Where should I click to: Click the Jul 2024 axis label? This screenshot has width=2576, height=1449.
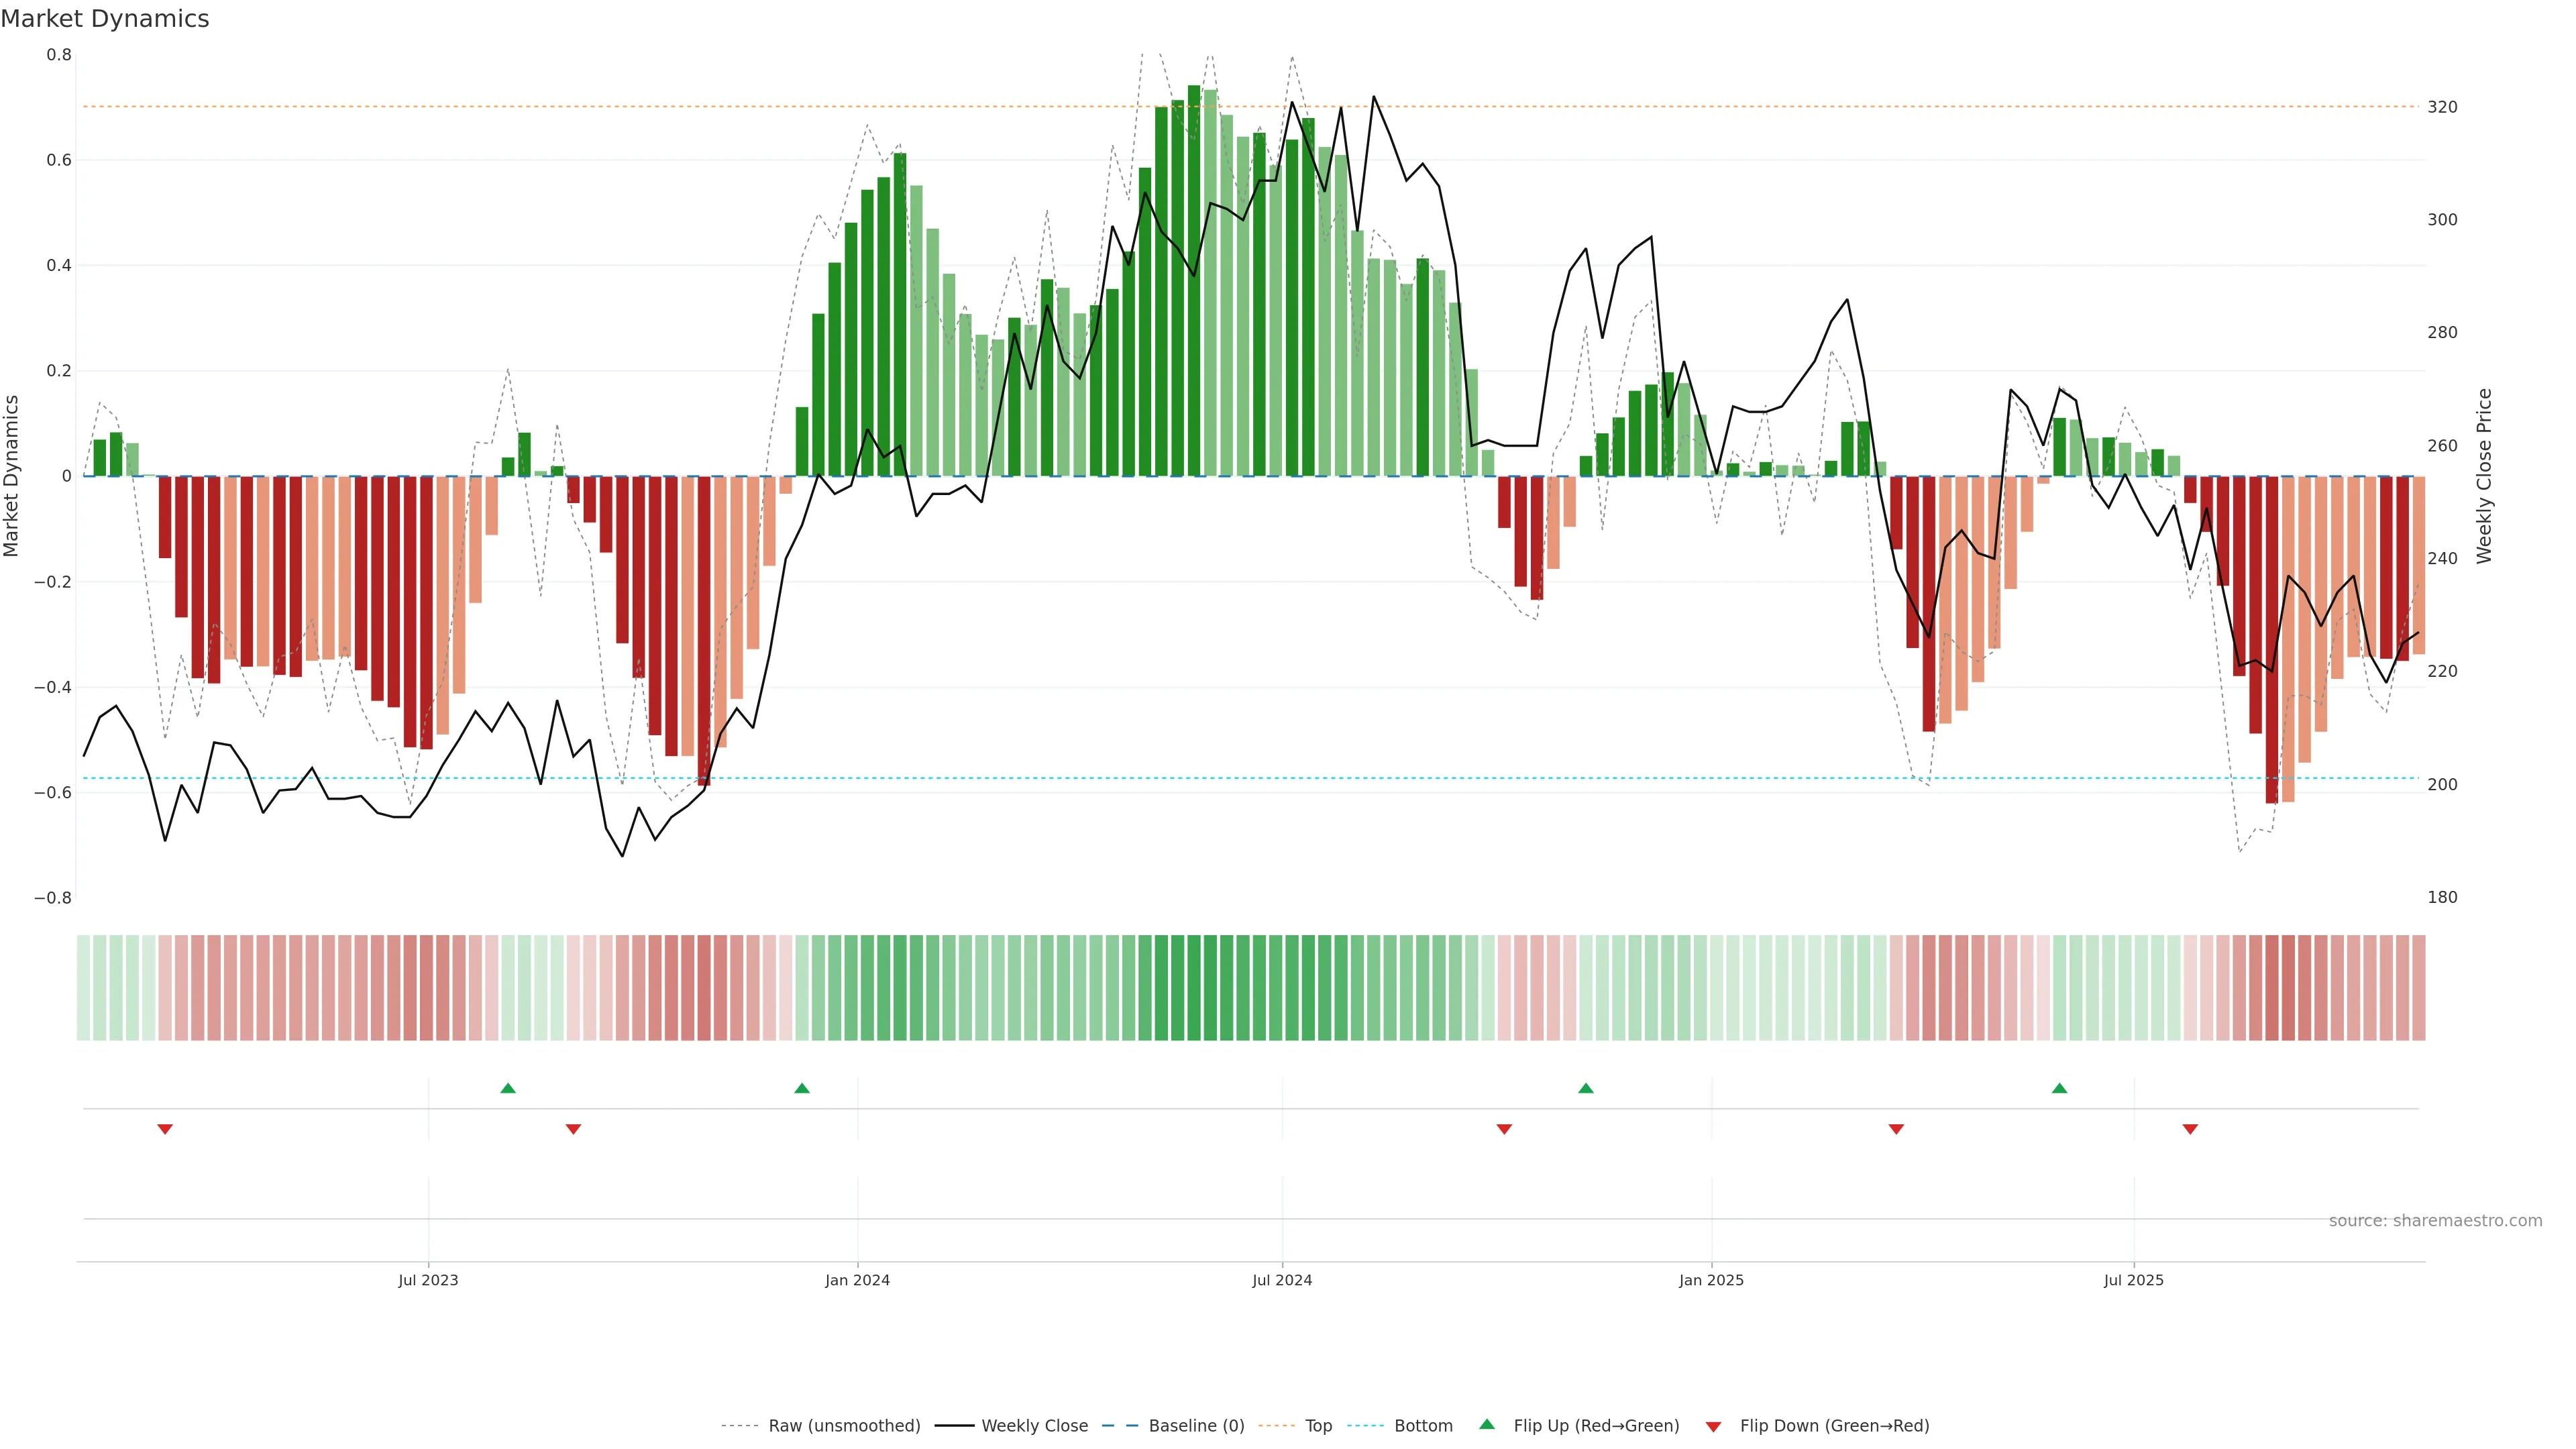click(1282, 1280)
